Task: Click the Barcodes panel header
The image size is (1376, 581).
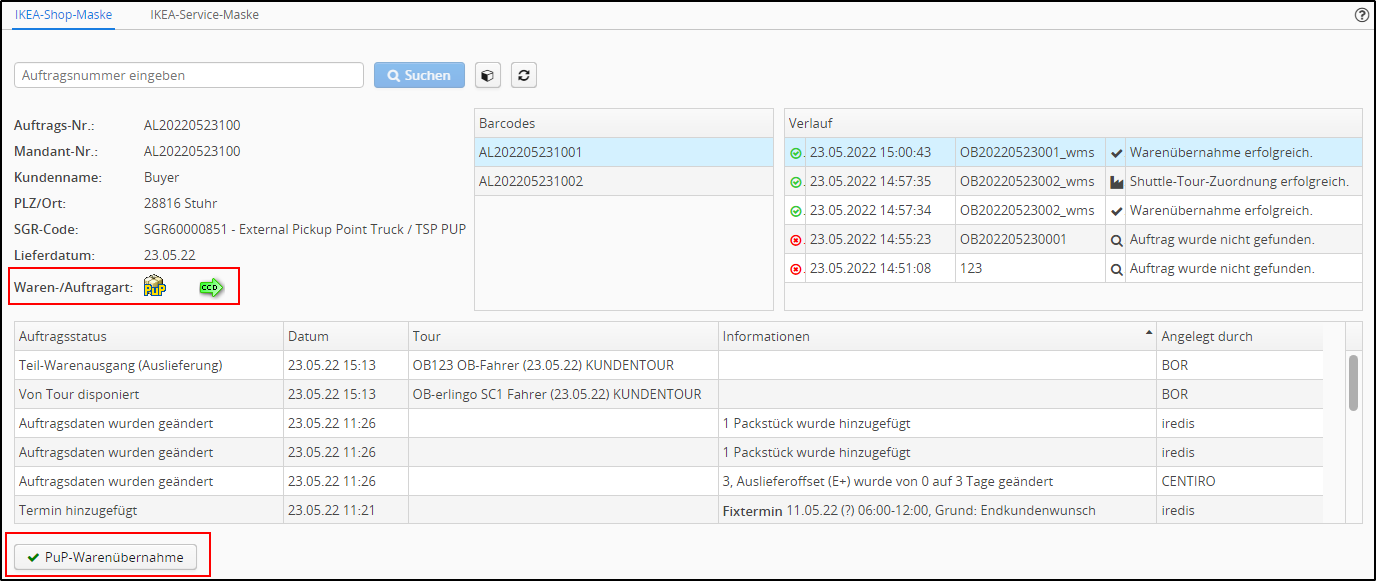Action: (624, 123)
